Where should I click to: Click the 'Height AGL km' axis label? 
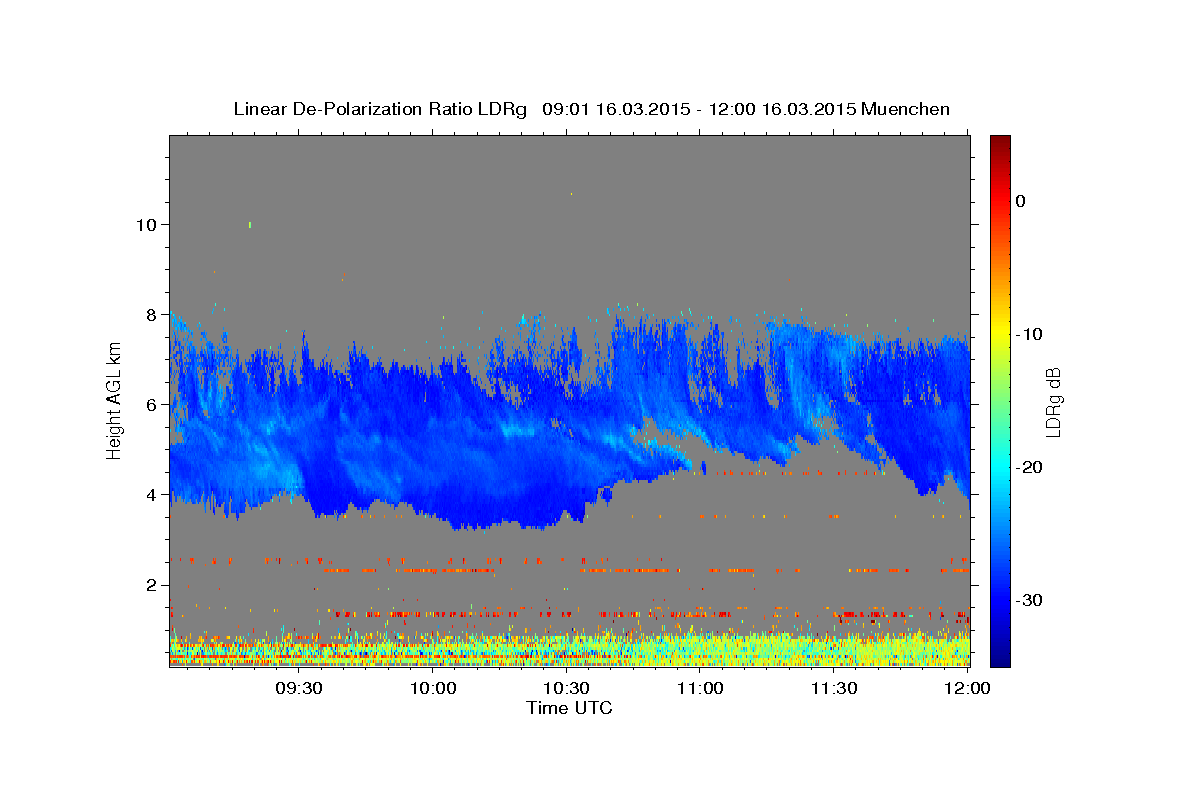pyautogui.click(x=114, y=400)
